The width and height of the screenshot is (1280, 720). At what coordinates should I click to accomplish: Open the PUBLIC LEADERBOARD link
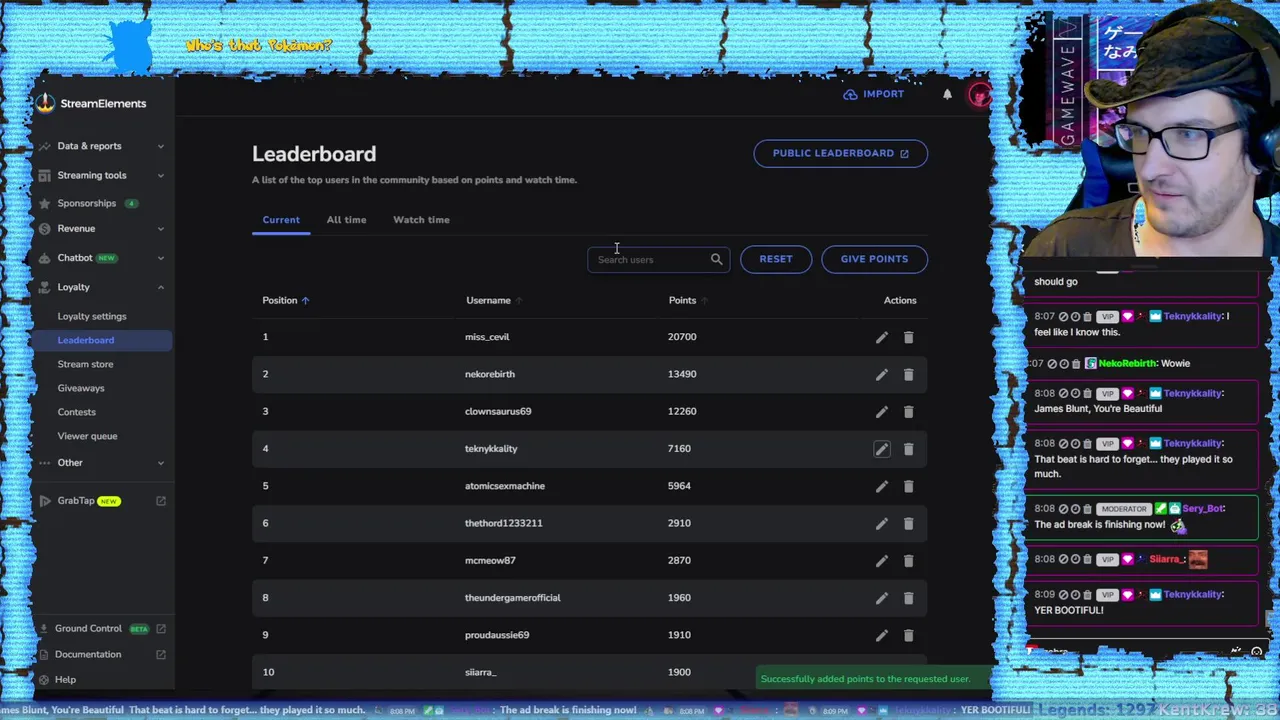click(x=840, y=153)
